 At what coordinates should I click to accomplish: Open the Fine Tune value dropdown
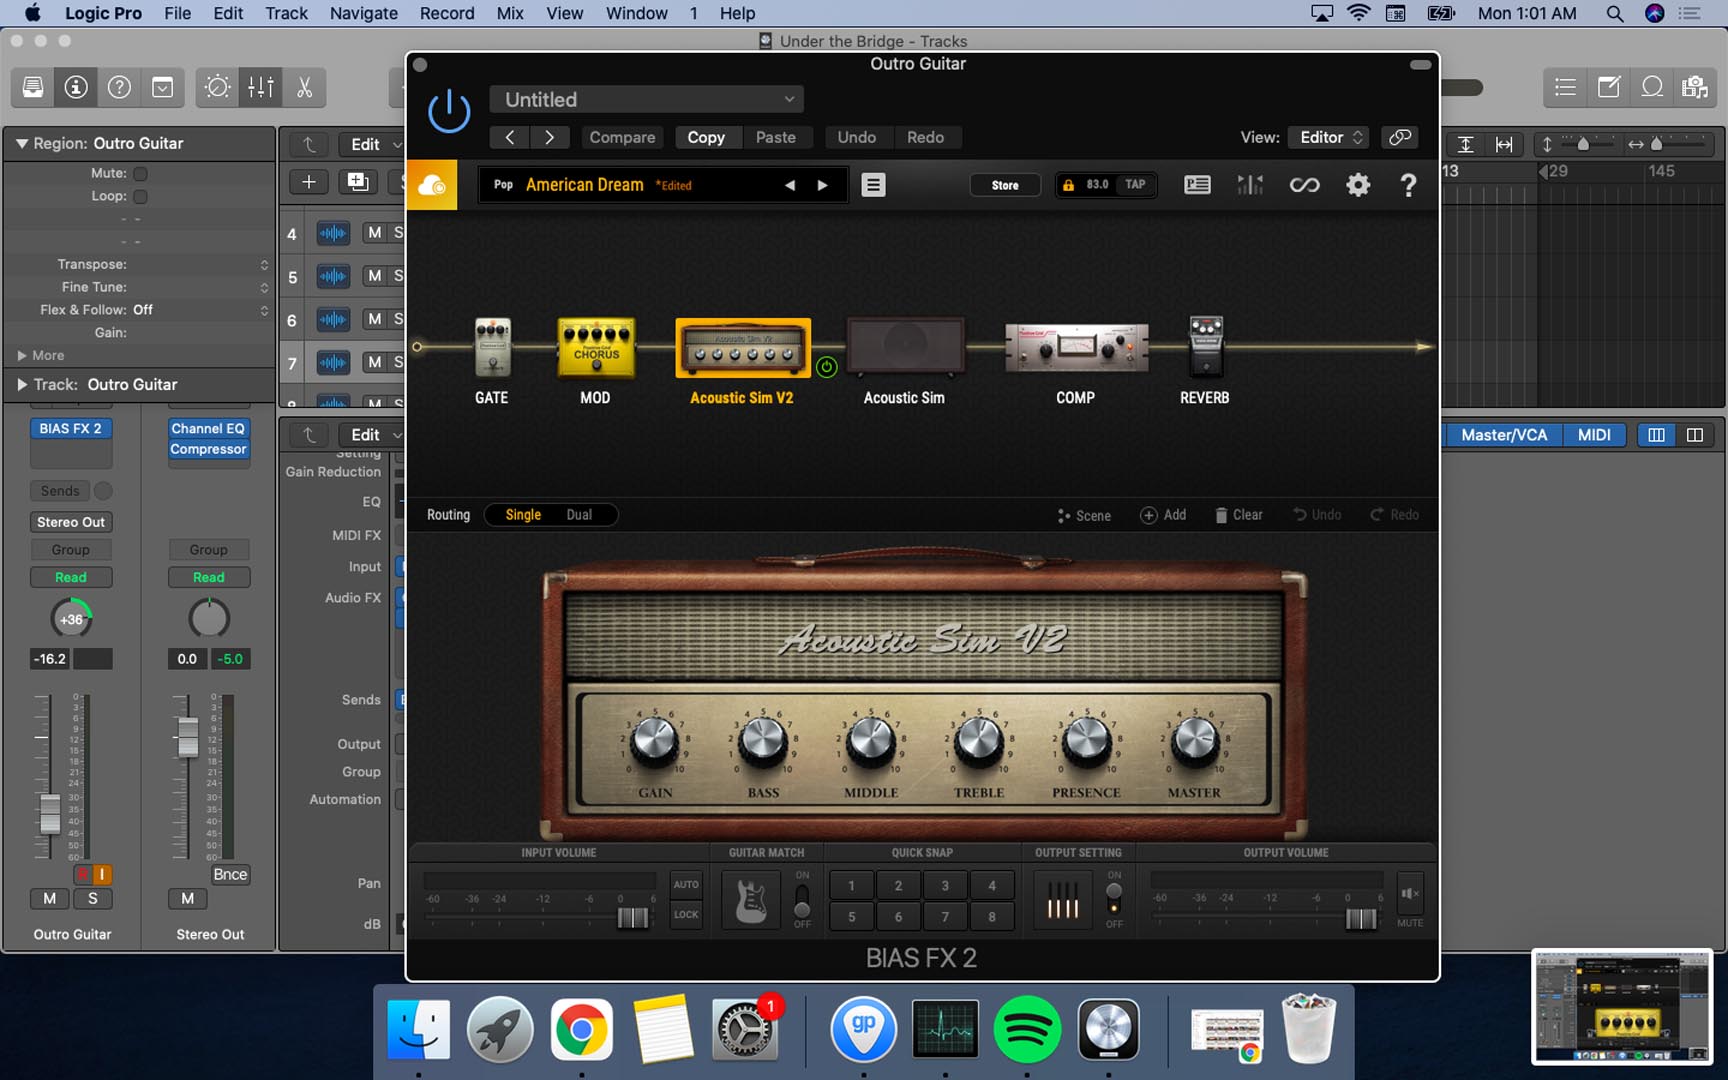tap(200, 287)
